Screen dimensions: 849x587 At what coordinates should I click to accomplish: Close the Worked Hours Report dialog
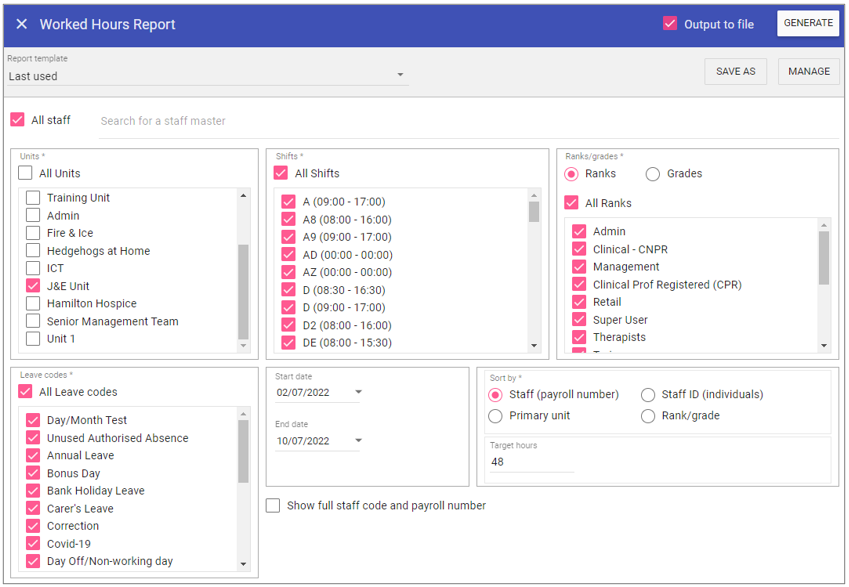click(x=22, y=24)
